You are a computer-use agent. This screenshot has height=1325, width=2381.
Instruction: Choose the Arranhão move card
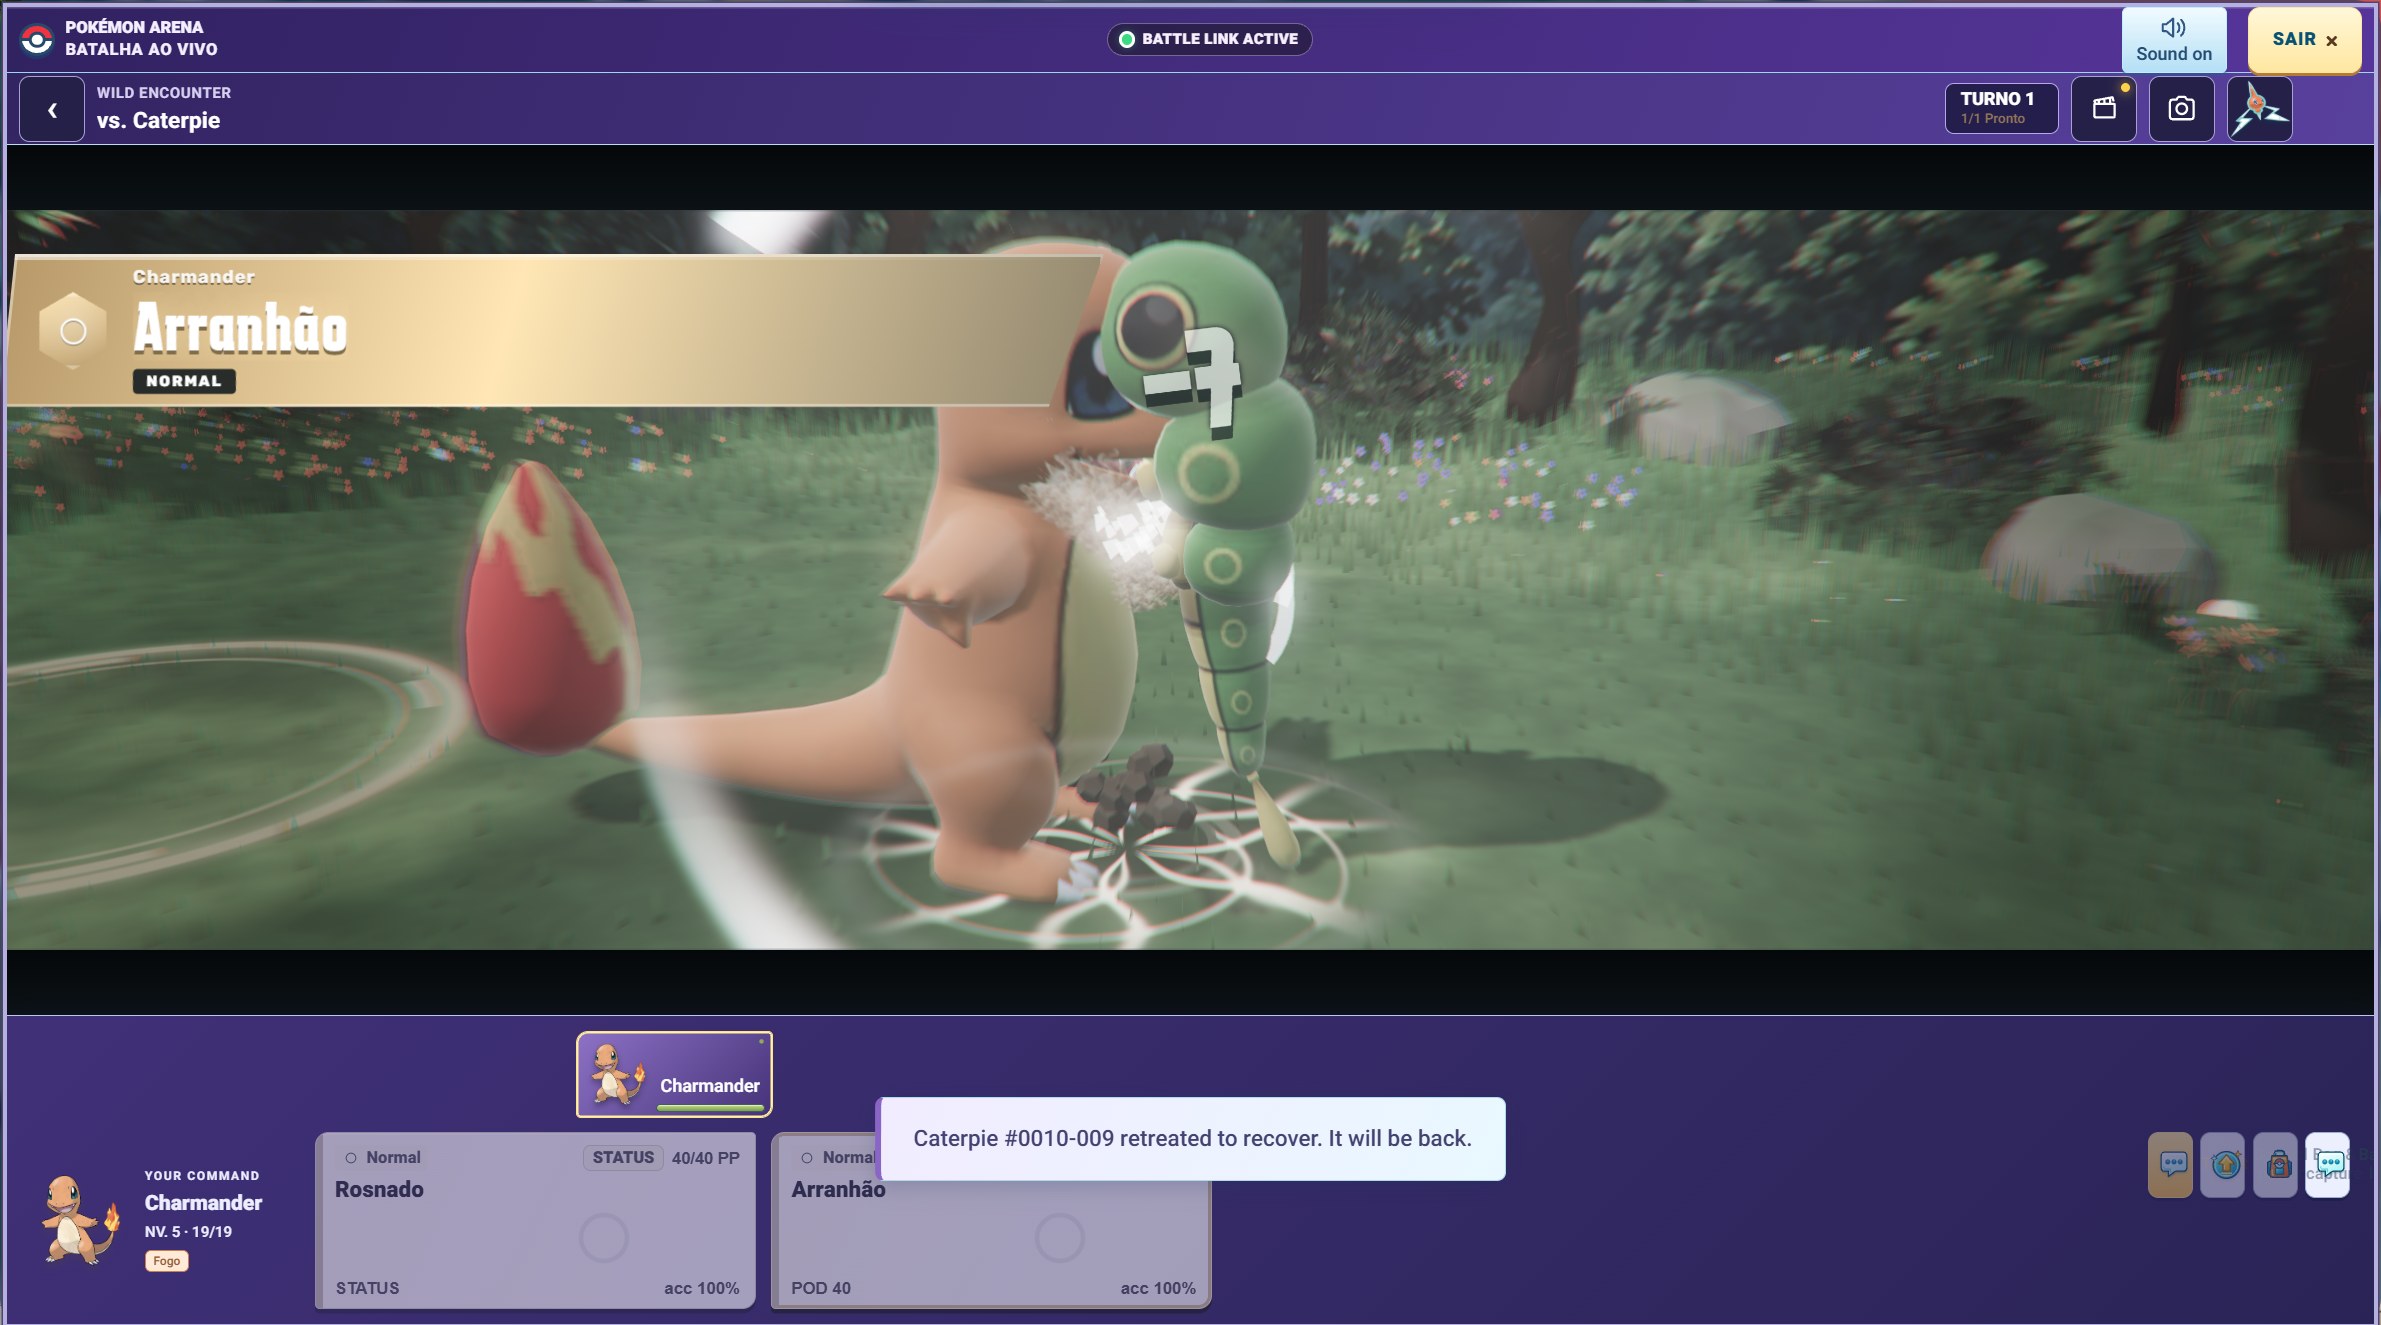(991, 1245)
